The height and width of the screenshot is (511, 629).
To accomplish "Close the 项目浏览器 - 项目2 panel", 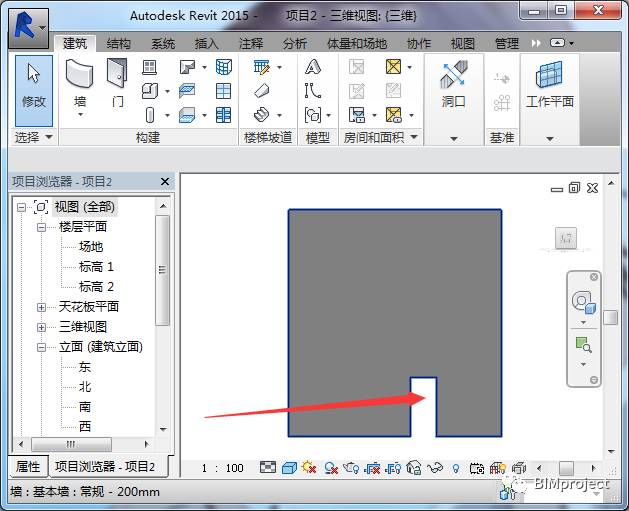I will [x=165, y=182].
